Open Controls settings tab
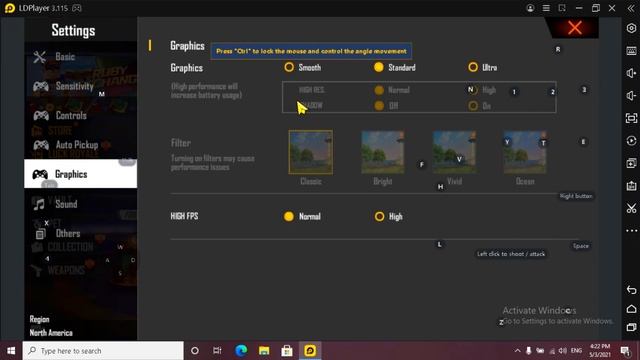The width and height of the screenshot is (640, 360). [80, 115]
